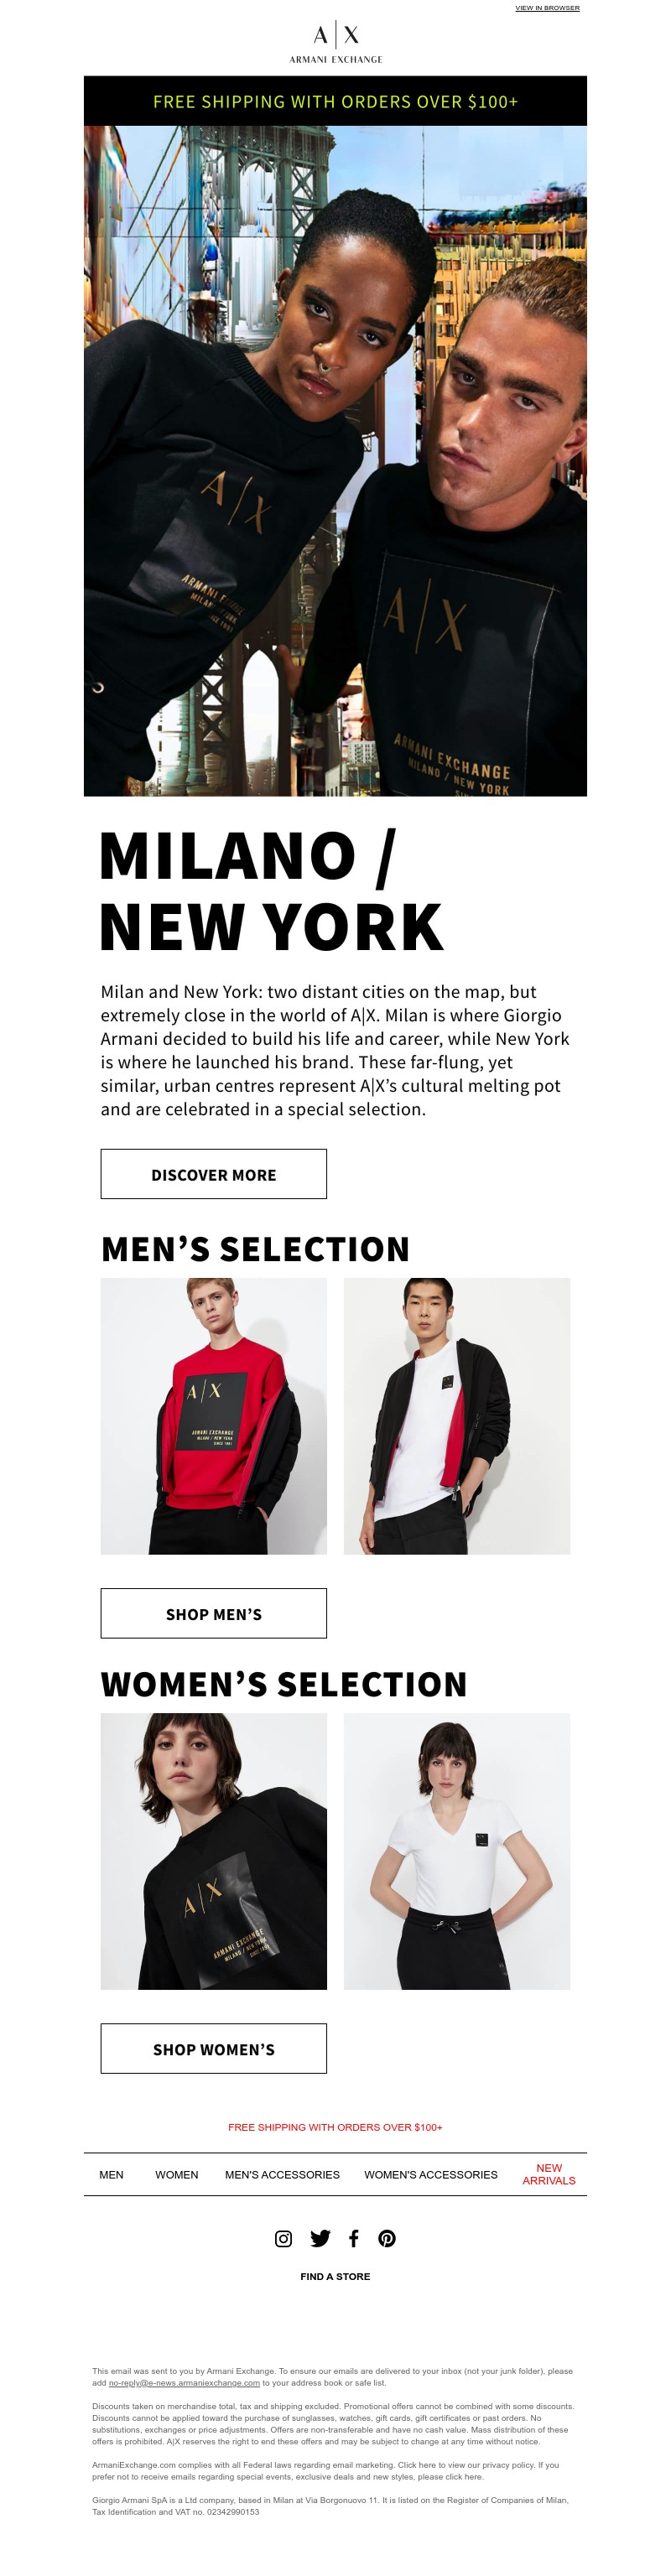Click the no-reply email address link
The height and width of the screenshot is (2576, 671).
pos(184,2382)
